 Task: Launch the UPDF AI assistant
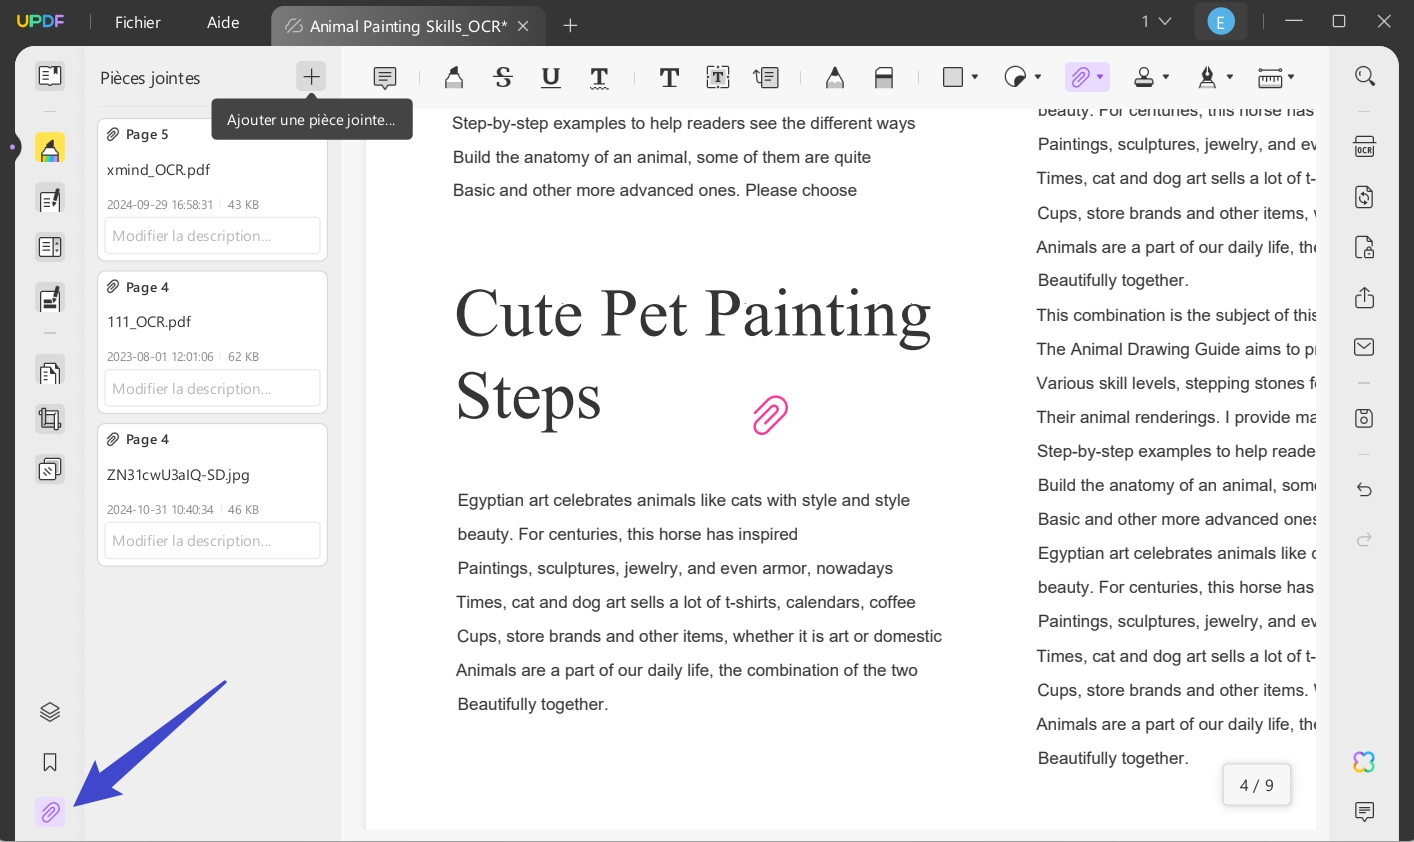[x=1364, y=762]
